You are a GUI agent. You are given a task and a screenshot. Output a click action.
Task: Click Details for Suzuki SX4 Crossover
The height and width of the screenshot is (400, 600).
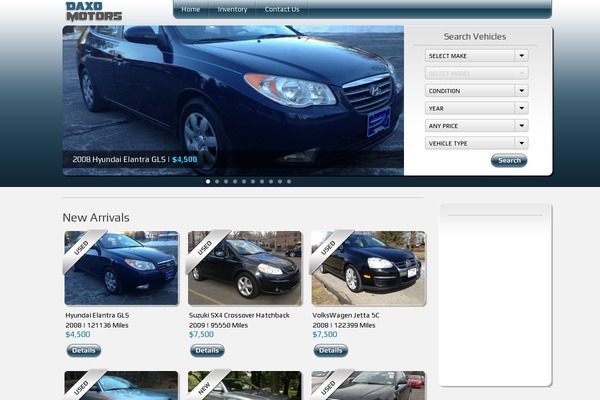pyautogui.click(x=207, y=350)
